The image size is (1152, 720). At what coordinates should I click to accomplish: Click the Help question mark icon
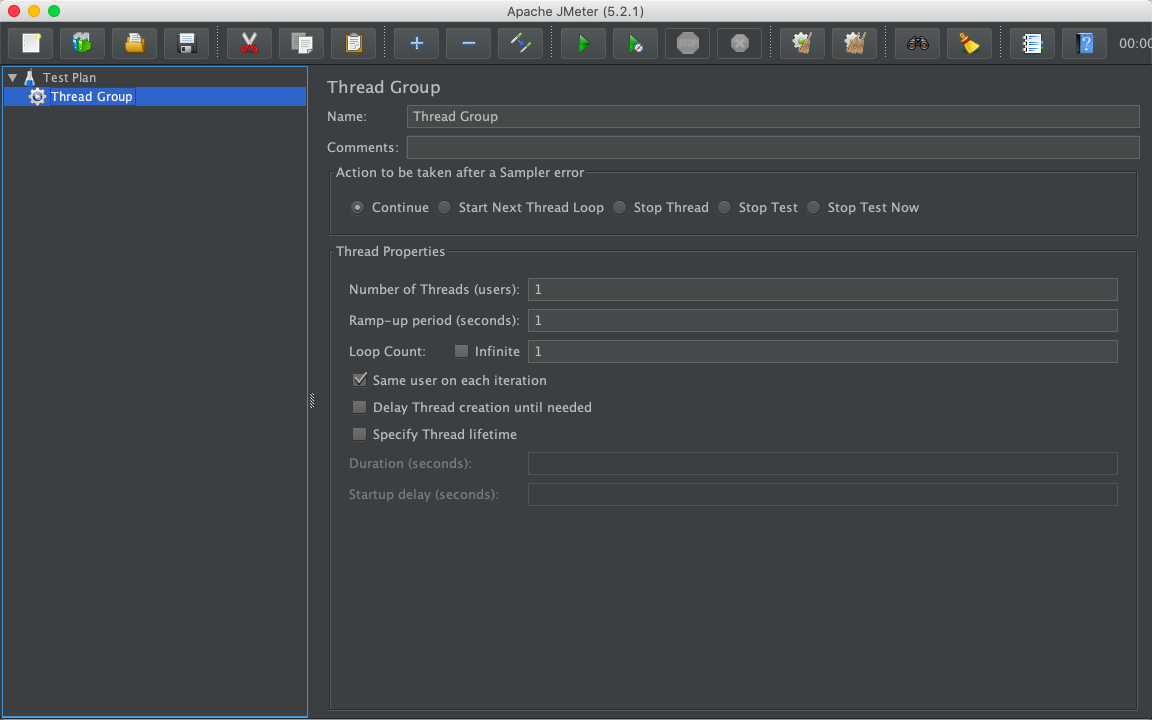(x=1085, y=44)
